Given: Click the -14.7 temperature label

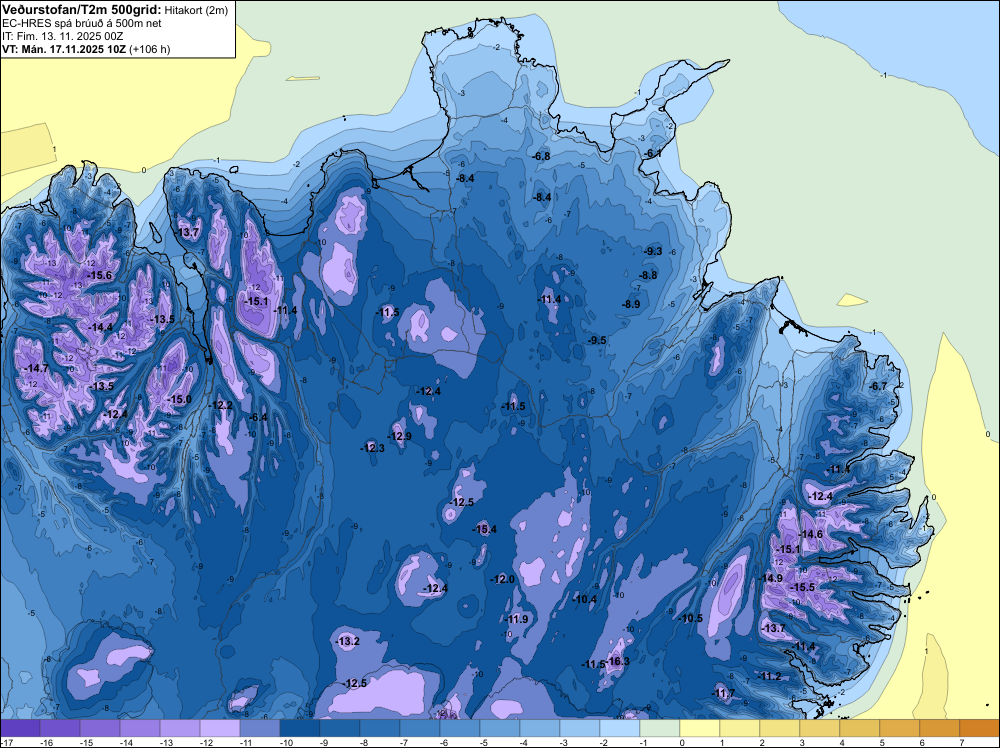Looking at the screenshot, I should pos(36,368).
